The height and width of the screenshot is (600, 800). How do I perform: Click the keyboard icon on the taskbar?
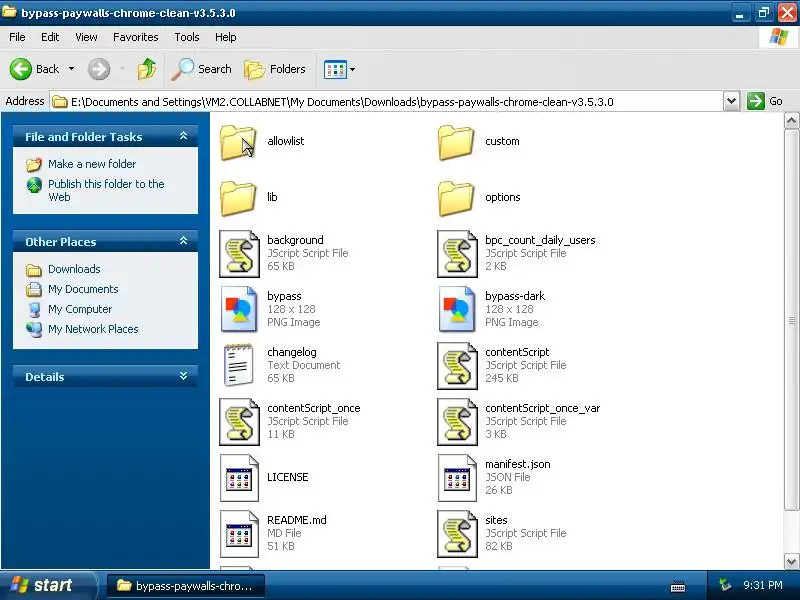[678, 587]
